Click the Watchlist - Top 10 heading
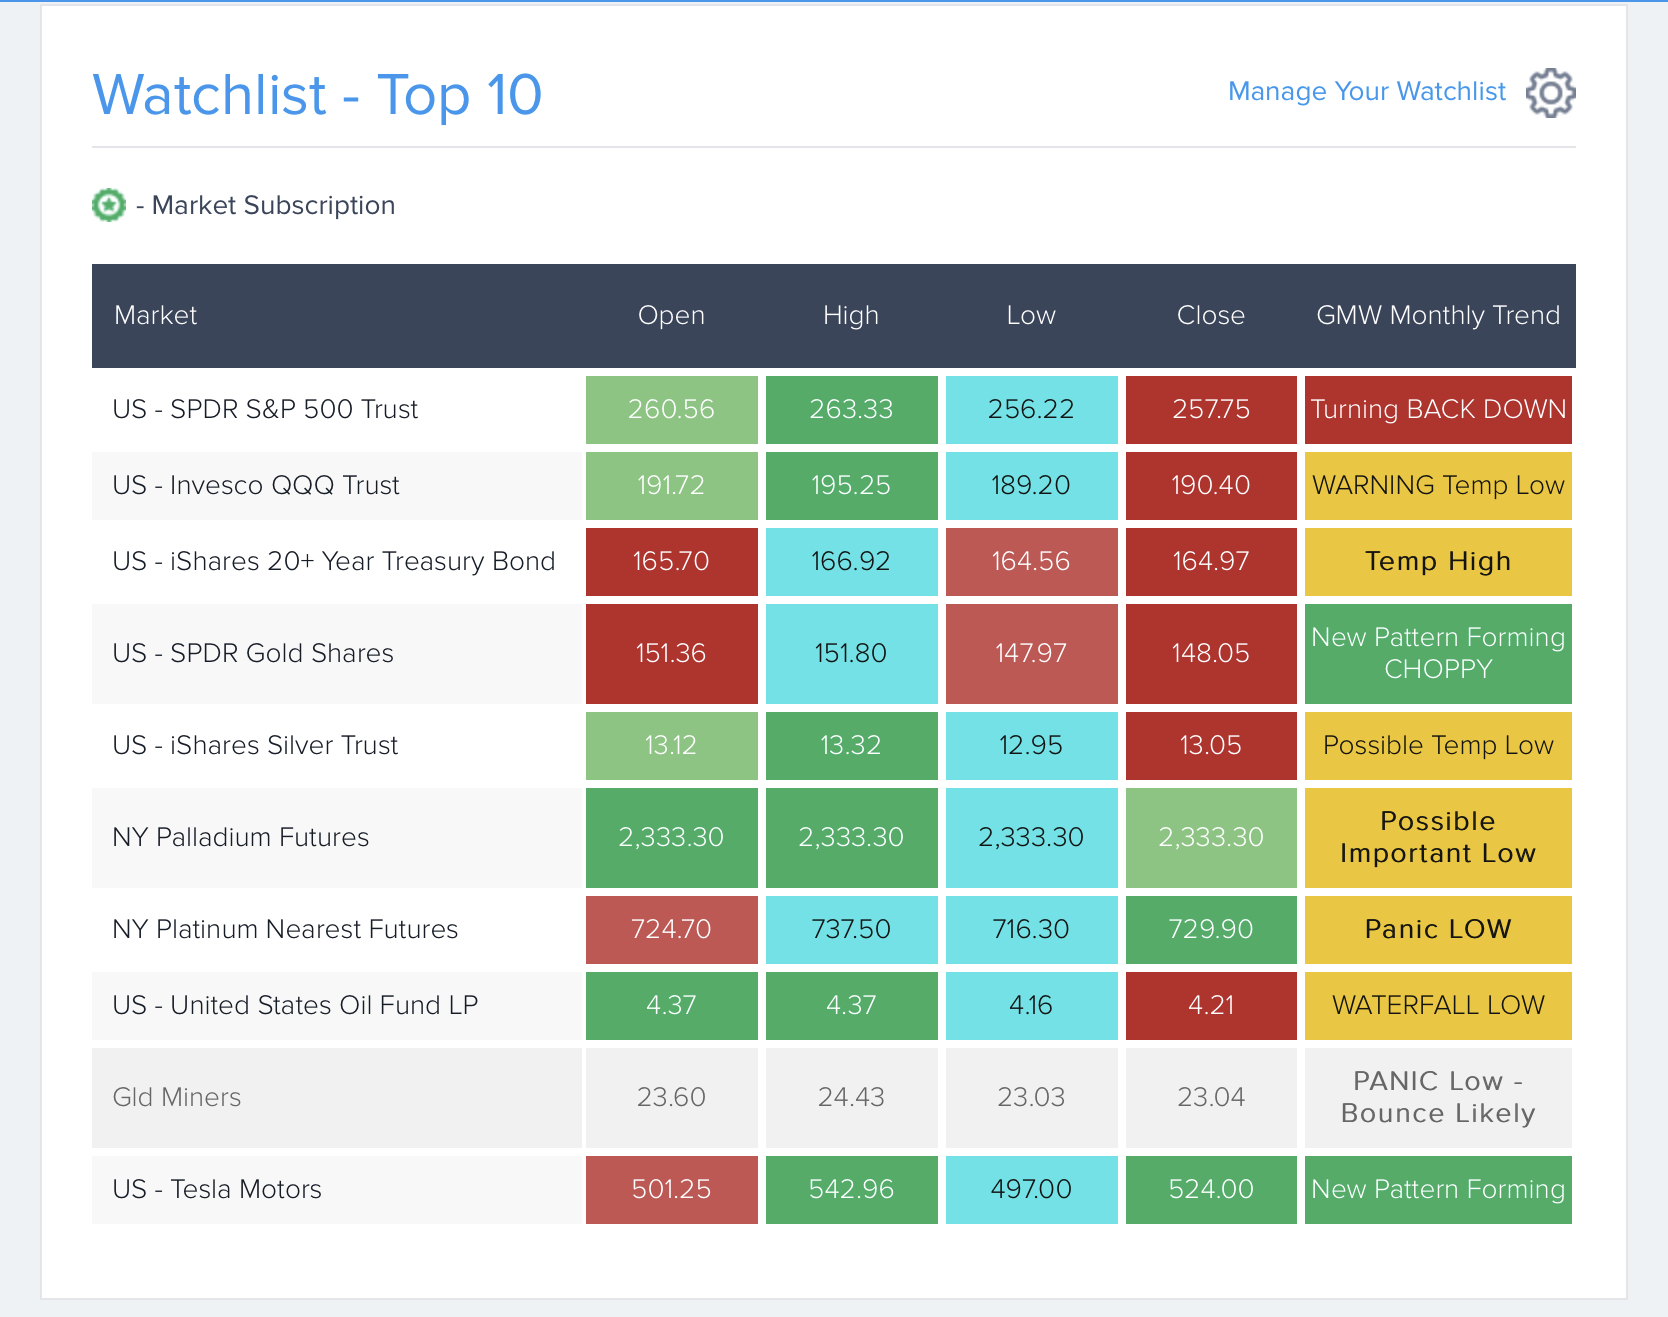This screenshot has width=1668, height=1317. coord(317,95)
